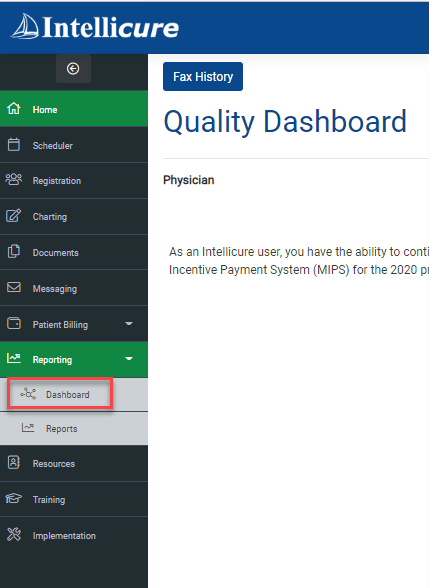Click the Reporting chart icon

14,358
